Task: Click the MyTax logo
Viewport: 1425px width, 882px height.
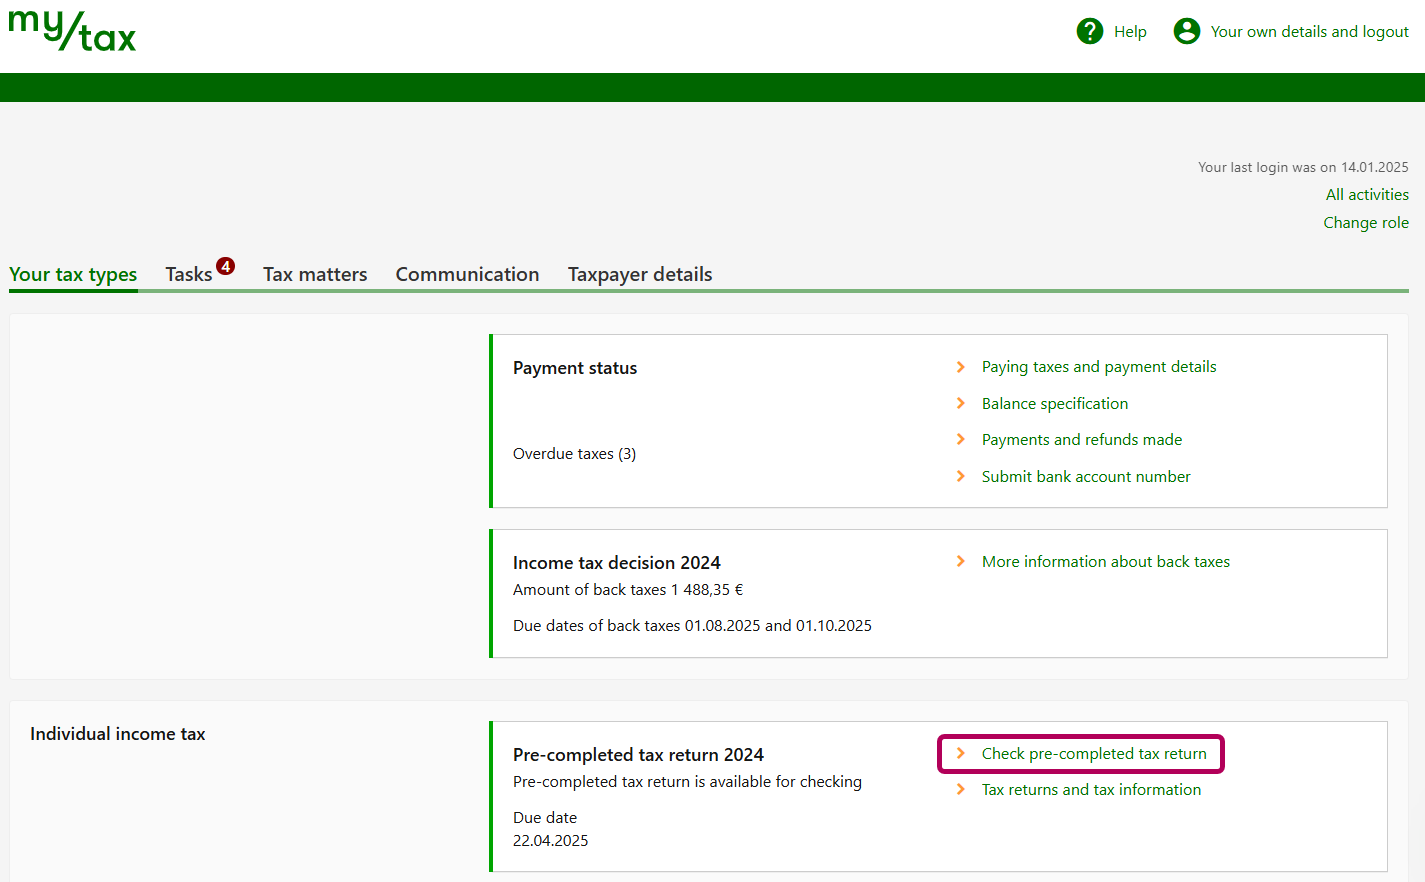Action: tap(72, 31)
